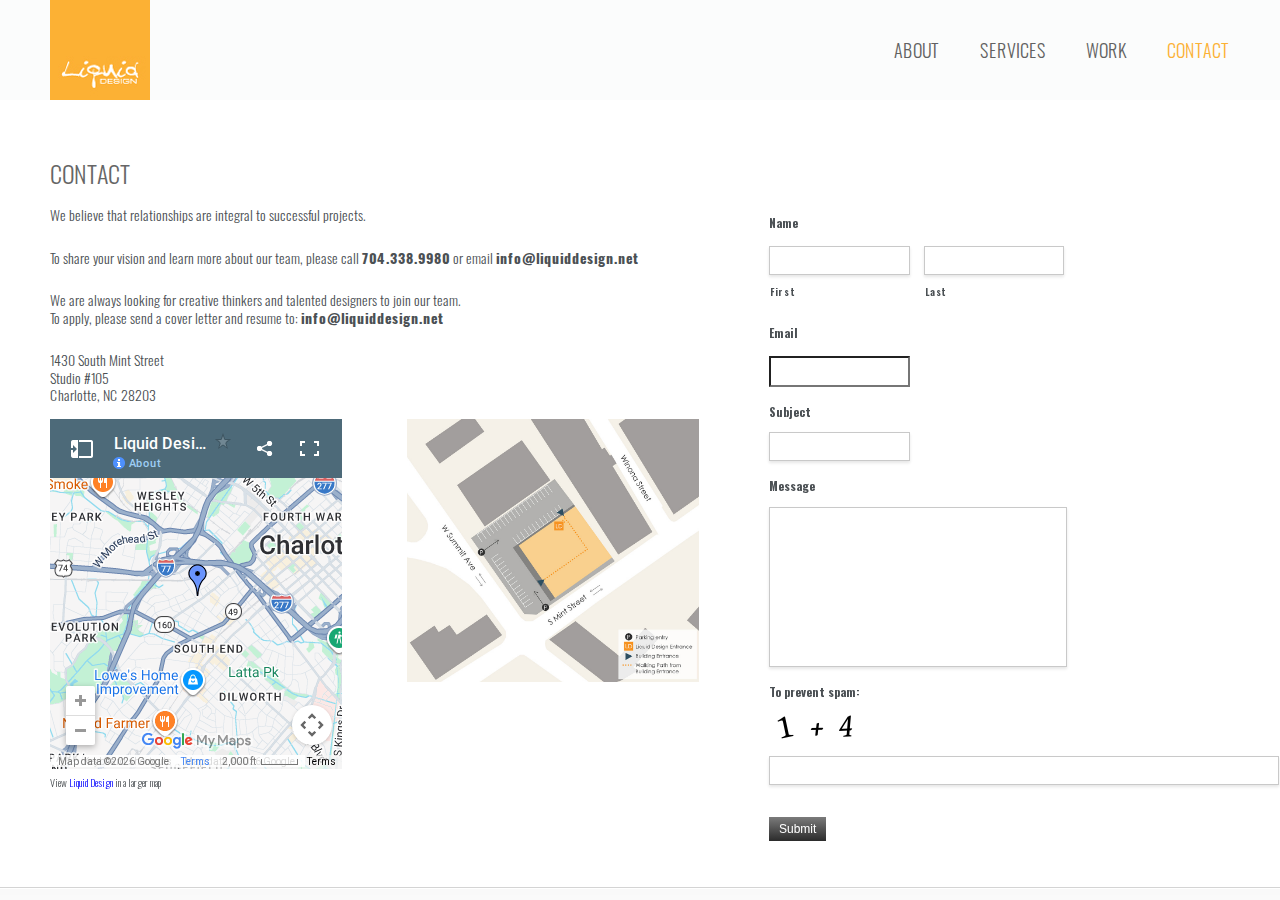Viewport: 1280px width, 900px height.
Task: Click the blue location pin marker
Action: click(x=197, y=579)
